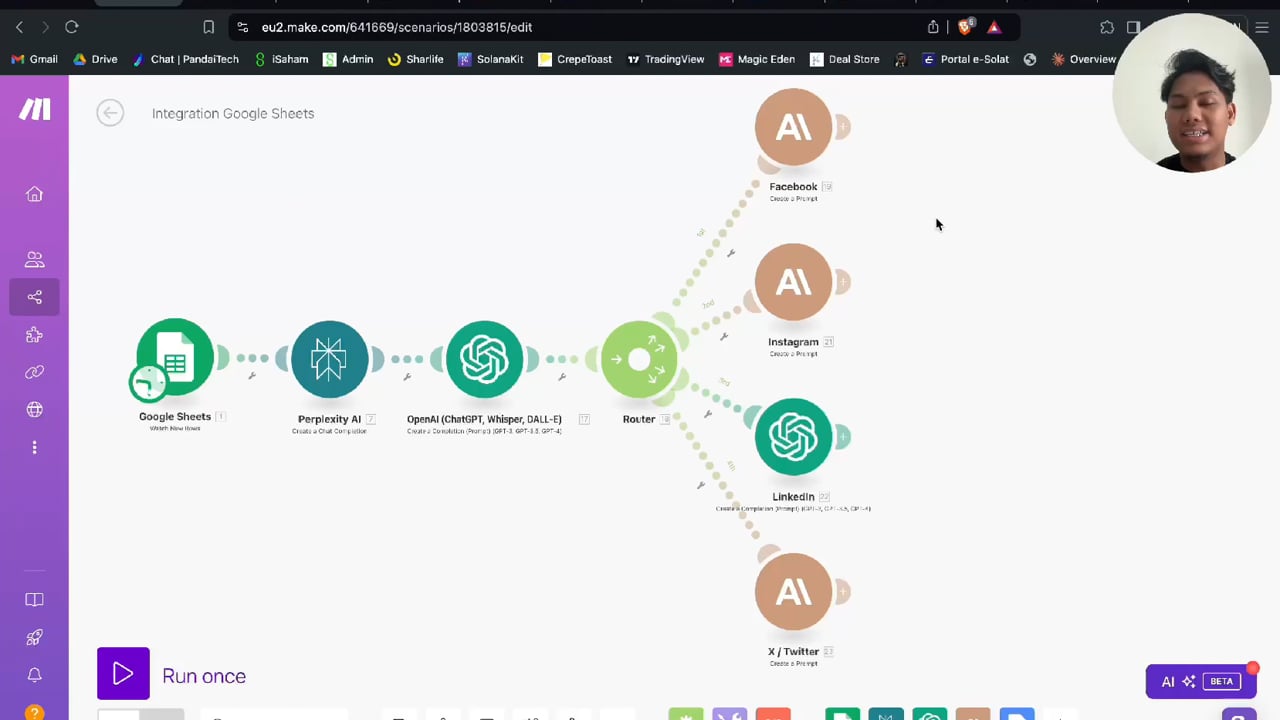Reload the browser page
Viewport: 1280px width, 720px height.
click(72, 27)
